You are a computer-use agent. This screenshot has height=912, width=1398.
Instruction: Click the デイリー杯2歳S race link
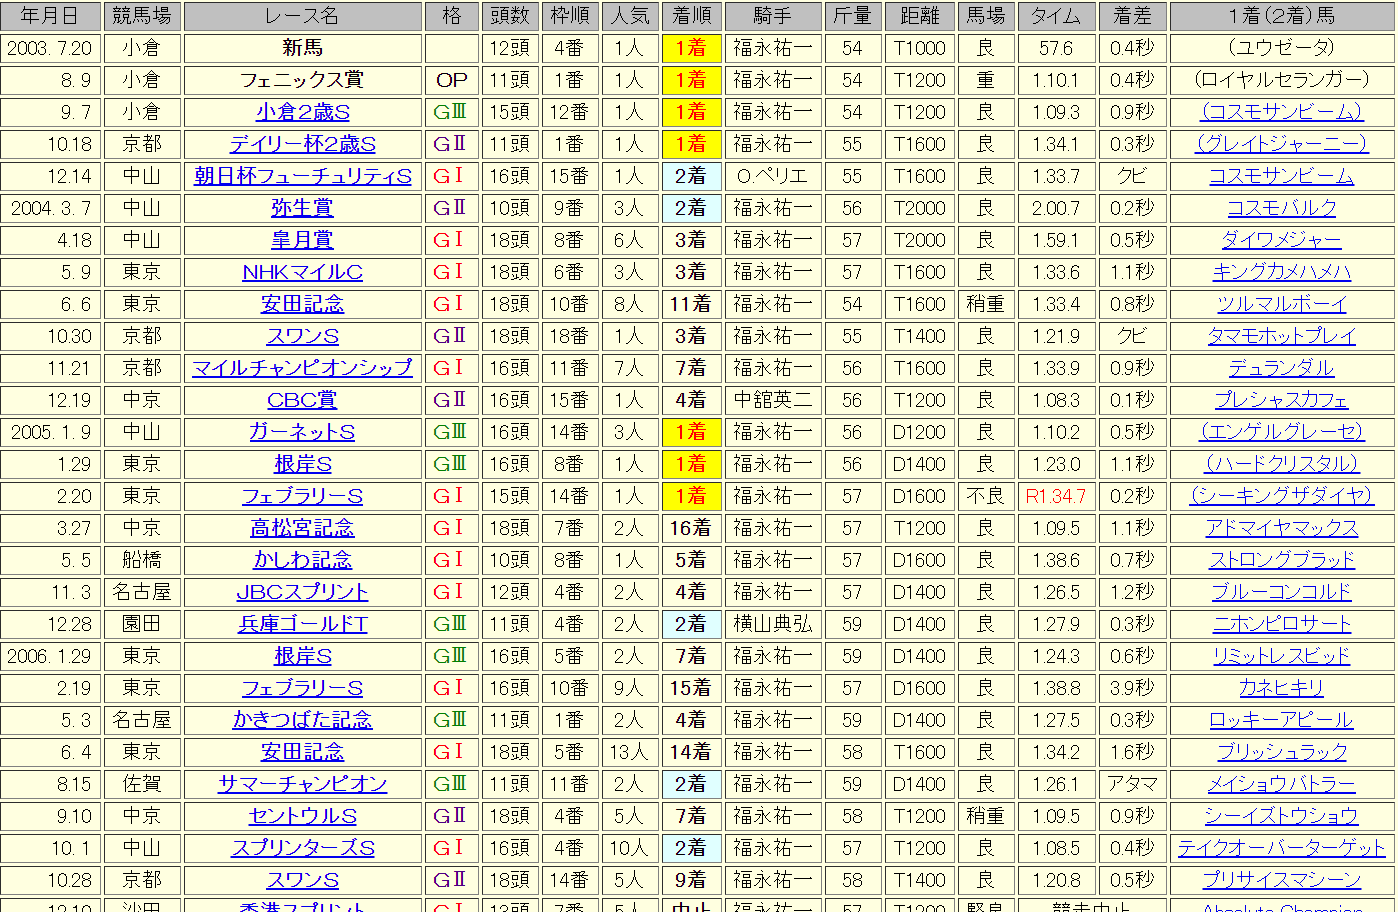tap(302, 144)
